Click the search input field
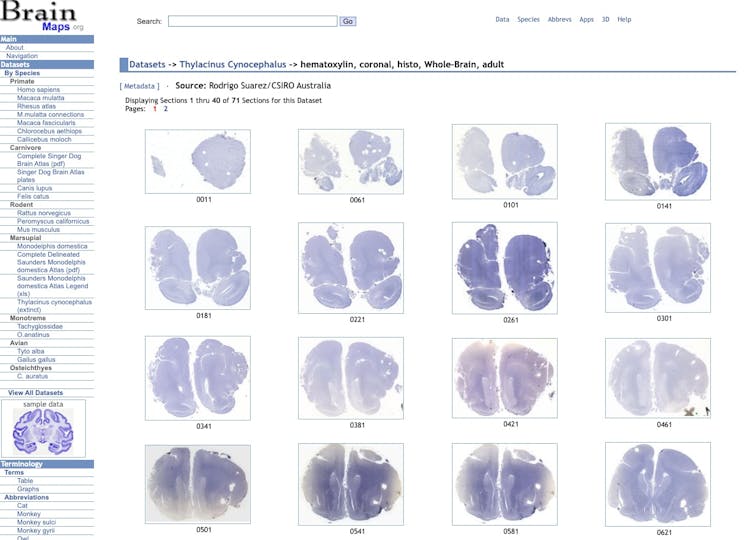The image size is (754, 540). (252, 21)
